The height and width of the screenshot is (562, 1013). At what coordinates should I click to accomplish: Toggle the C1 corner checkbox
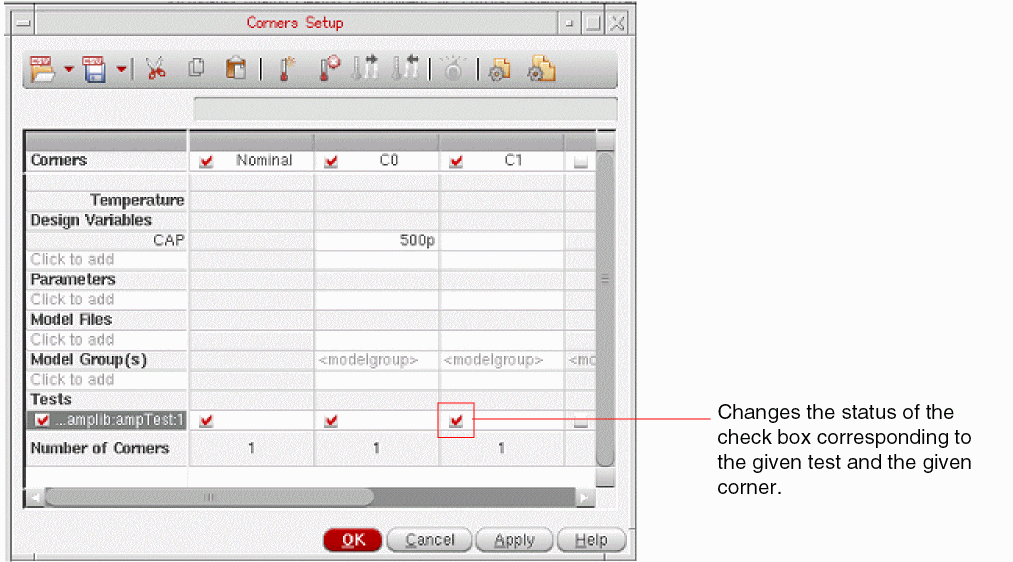[456, 161]
